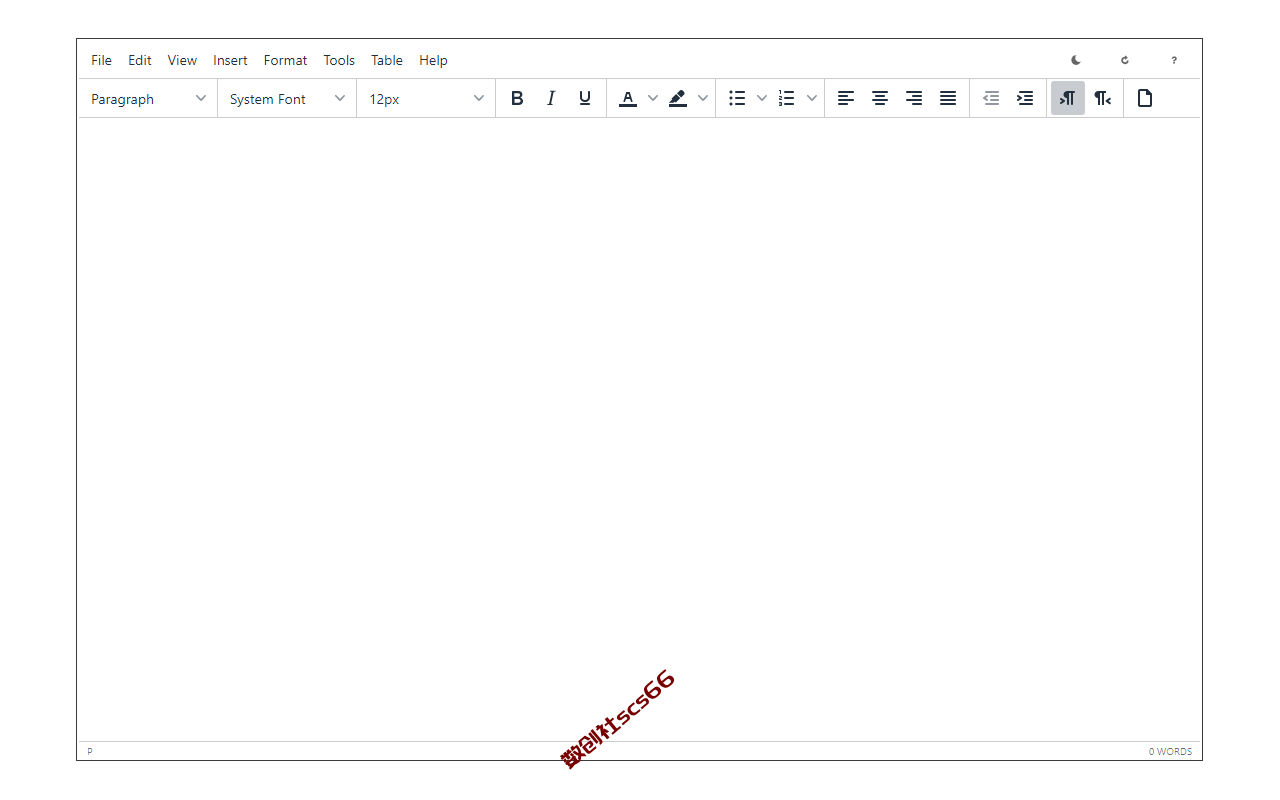Align text to the left

[x=846, y=98]
